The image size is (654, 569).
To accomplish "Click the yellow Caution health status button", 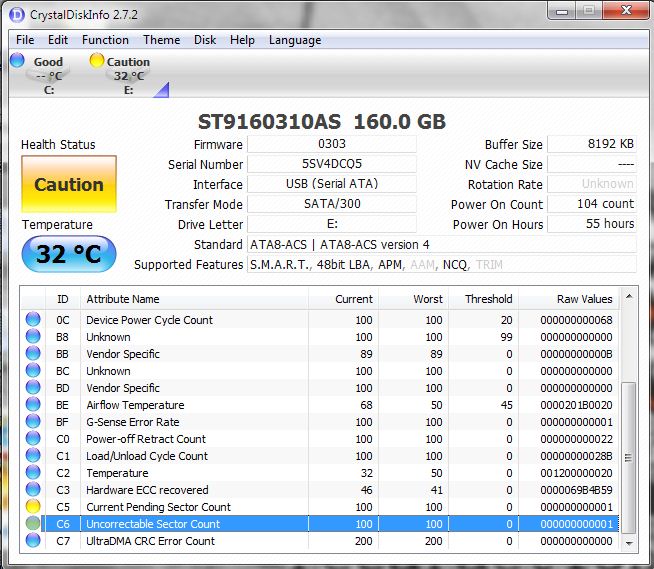I will click(69, 184).
